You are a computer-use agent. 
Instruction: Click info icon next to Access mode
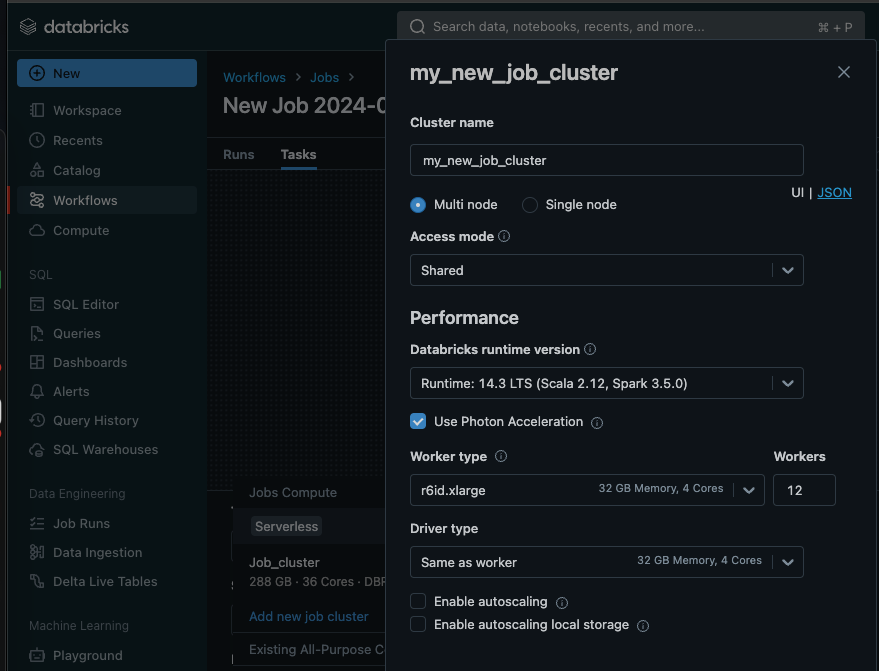click(504, 237)
